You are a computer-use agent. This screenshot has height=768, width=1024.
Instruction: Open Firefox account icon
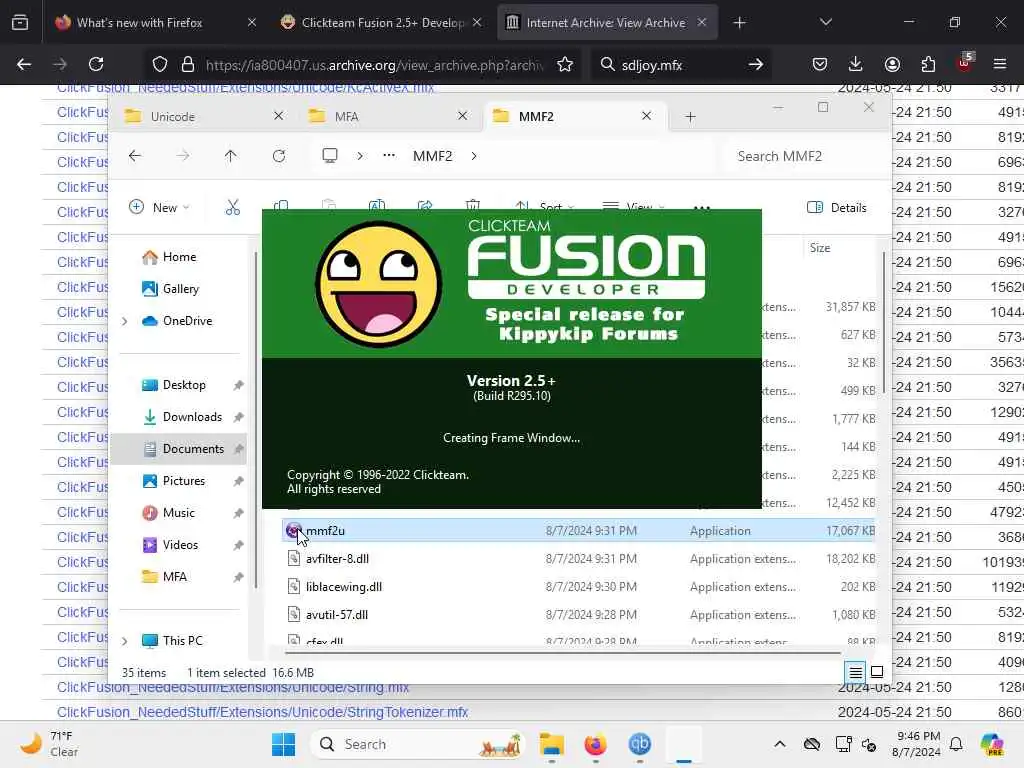pos(892,64)
